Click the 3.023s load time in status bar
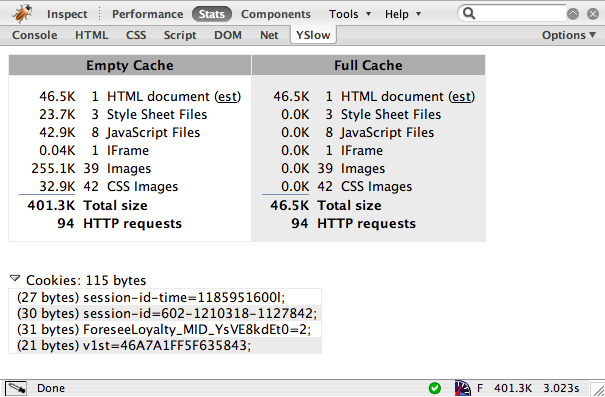 561,388
